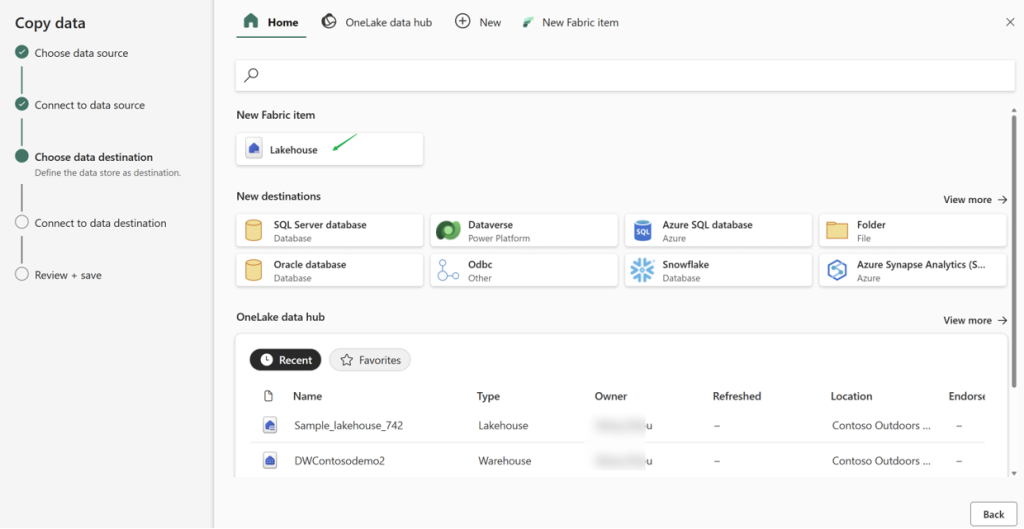
Task: Choose SQL Server database destination
Action: (x=329, y=231)
